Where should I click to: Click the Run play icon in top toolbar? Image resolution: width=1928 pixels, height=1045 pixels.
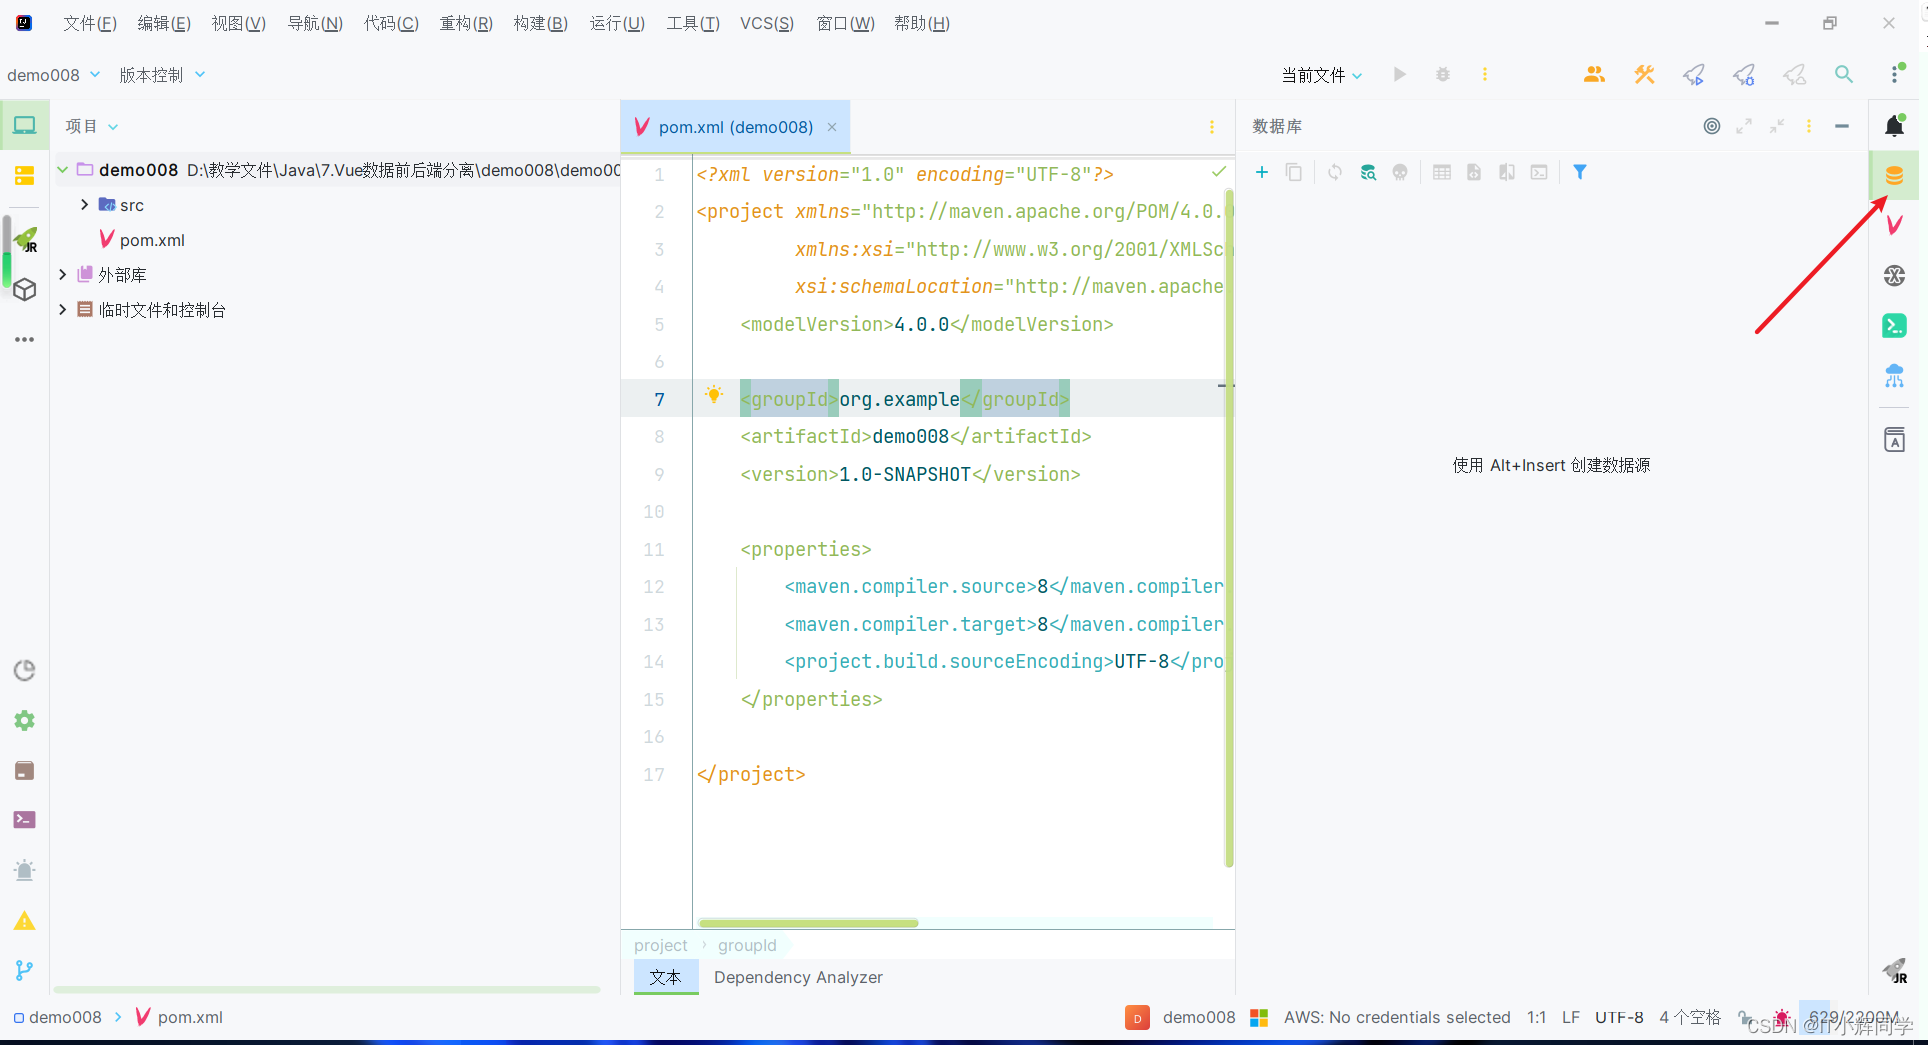(x=1400, y=74)
